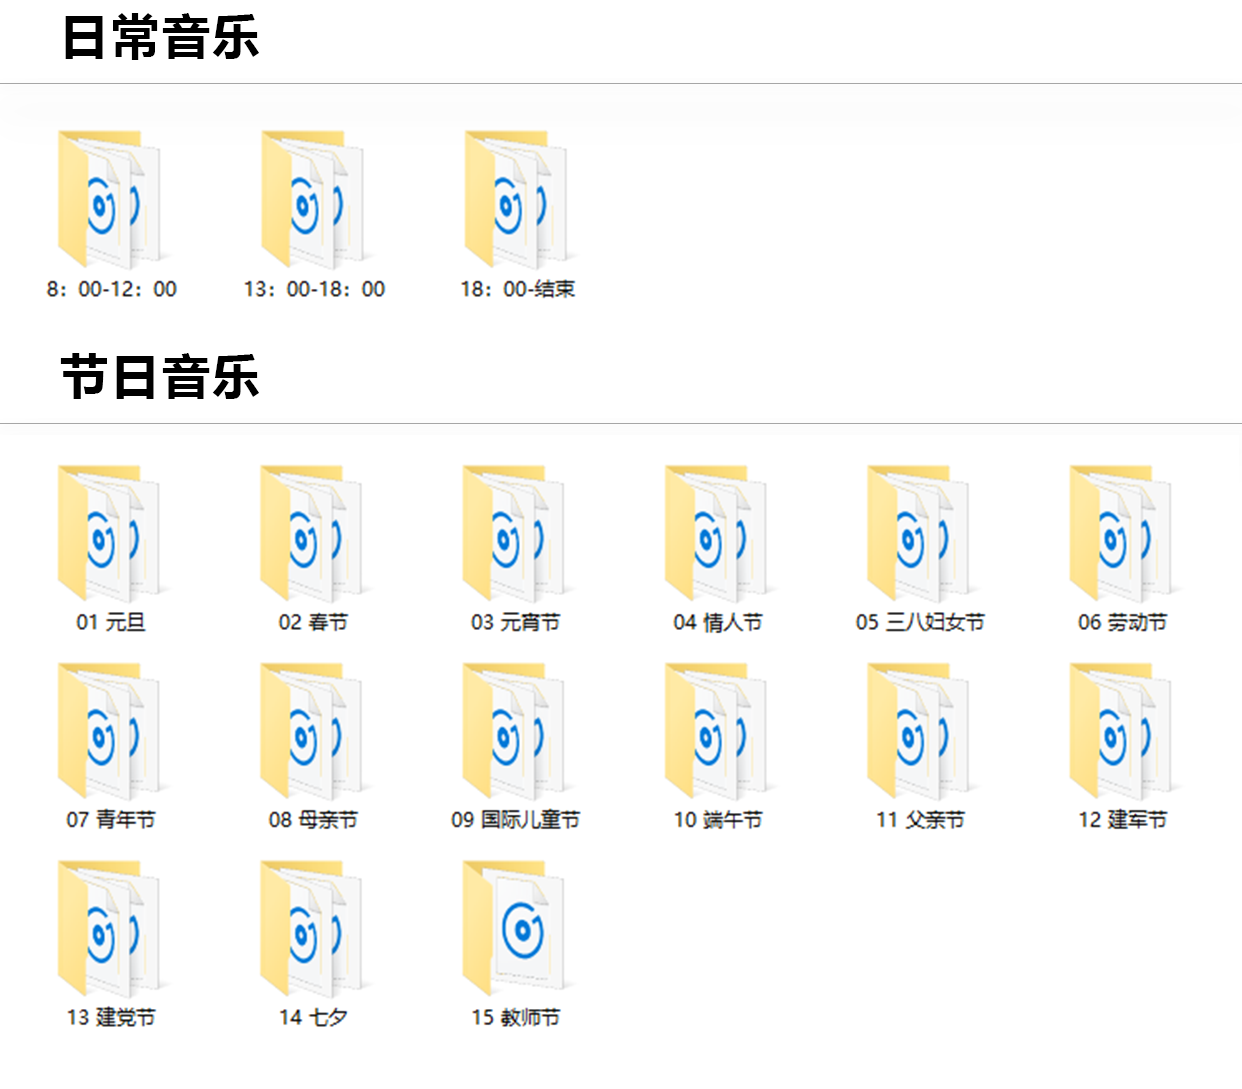This screenshot has height=1089, width=1242.
Task: Select the 03 元宵节 folder icon
Action: (x=515, y=534)
